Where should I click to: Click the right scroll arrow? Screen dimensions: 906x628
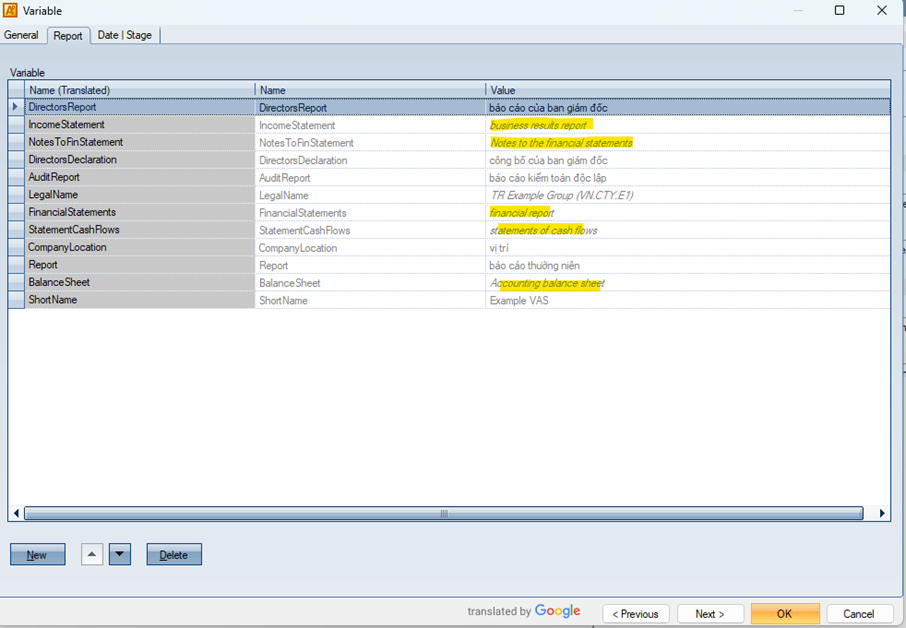(x=882, y=513)
